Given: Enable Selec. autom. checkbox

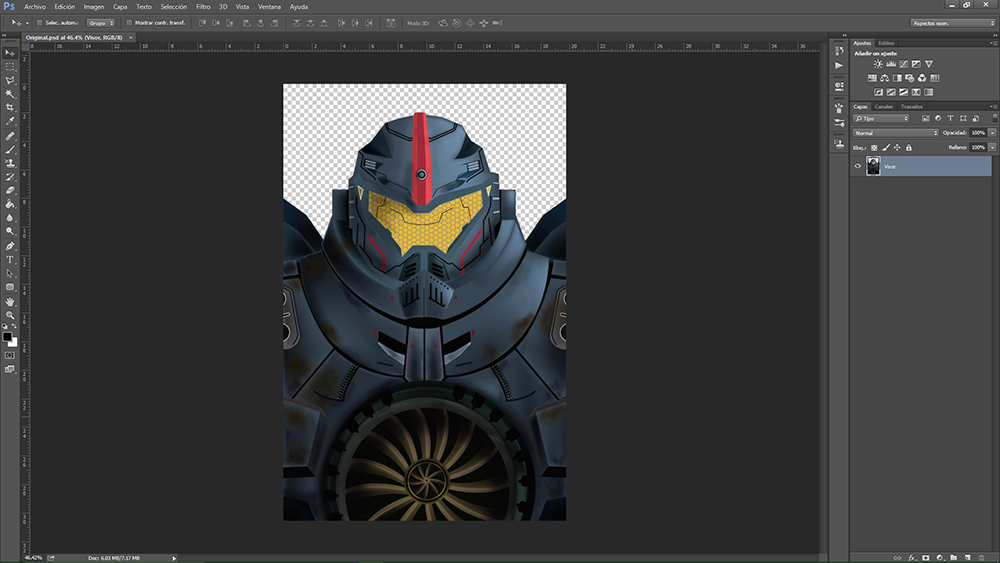Looking at the screenshot, I should point(40,23).
